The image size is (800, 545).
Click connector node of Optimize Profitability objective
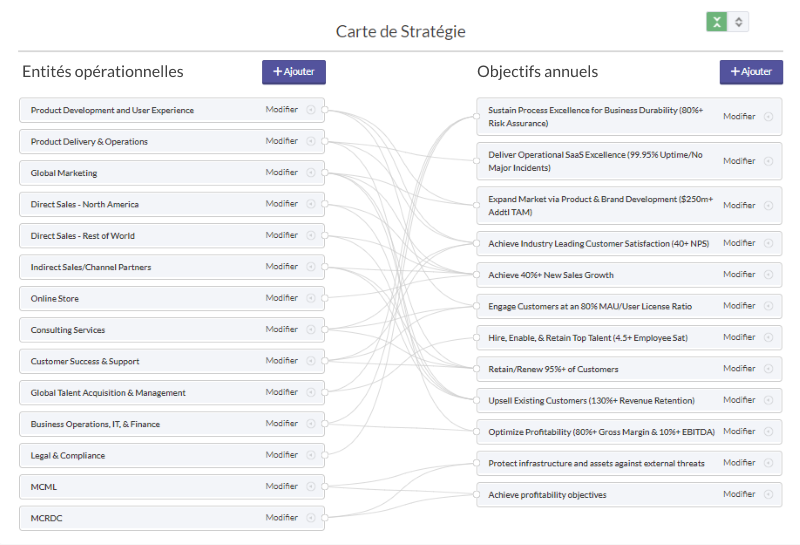click(476, 432)
